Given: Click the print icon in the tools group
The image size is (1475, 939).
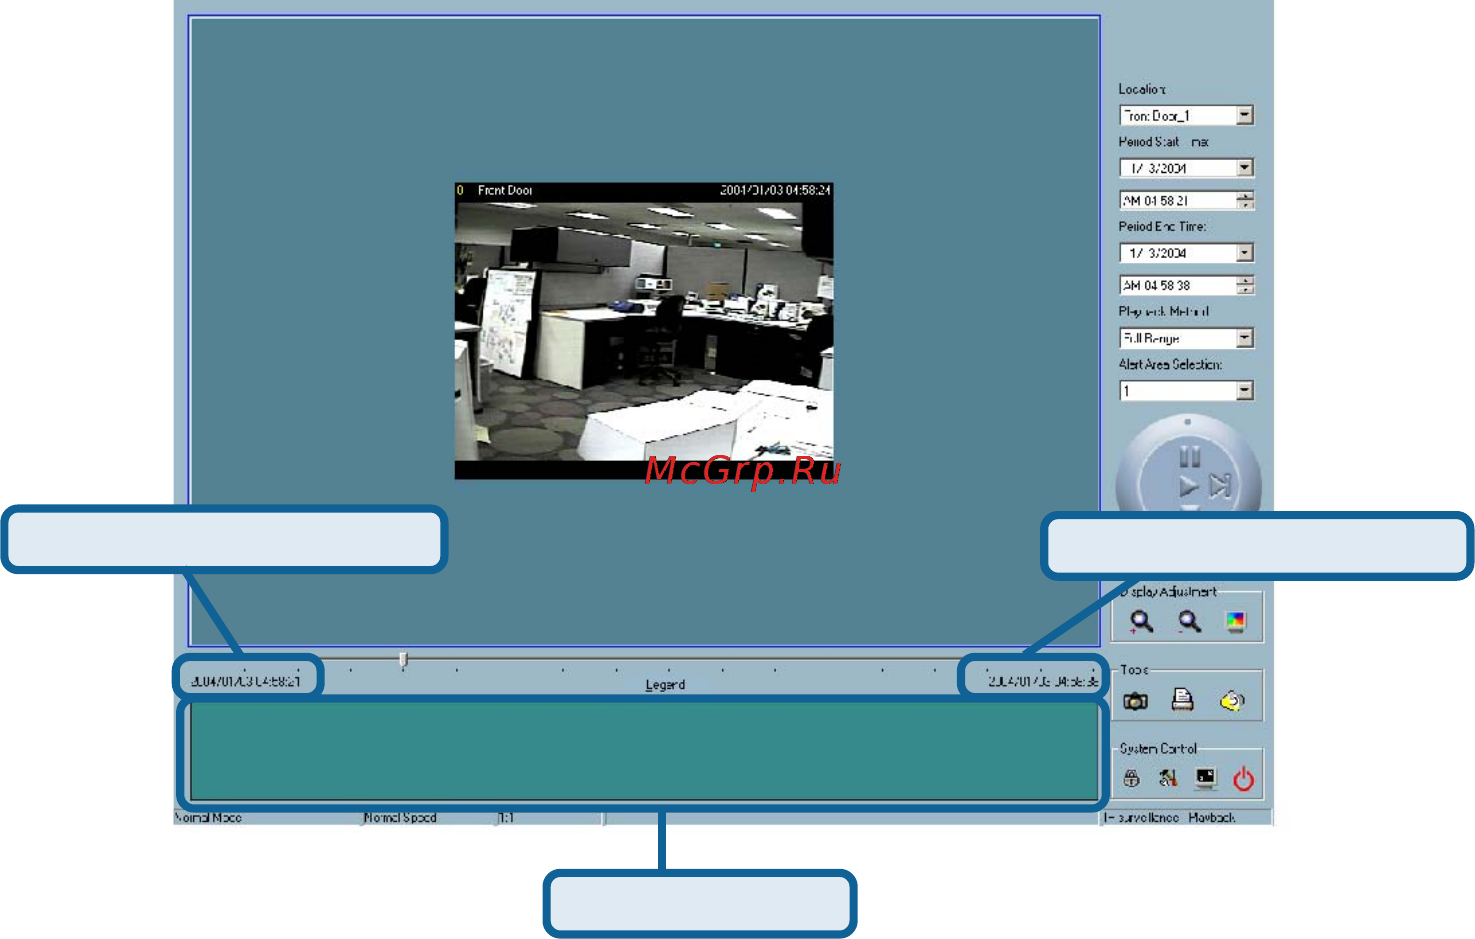Looking at the screenshot, I should tap(1182, 700).
